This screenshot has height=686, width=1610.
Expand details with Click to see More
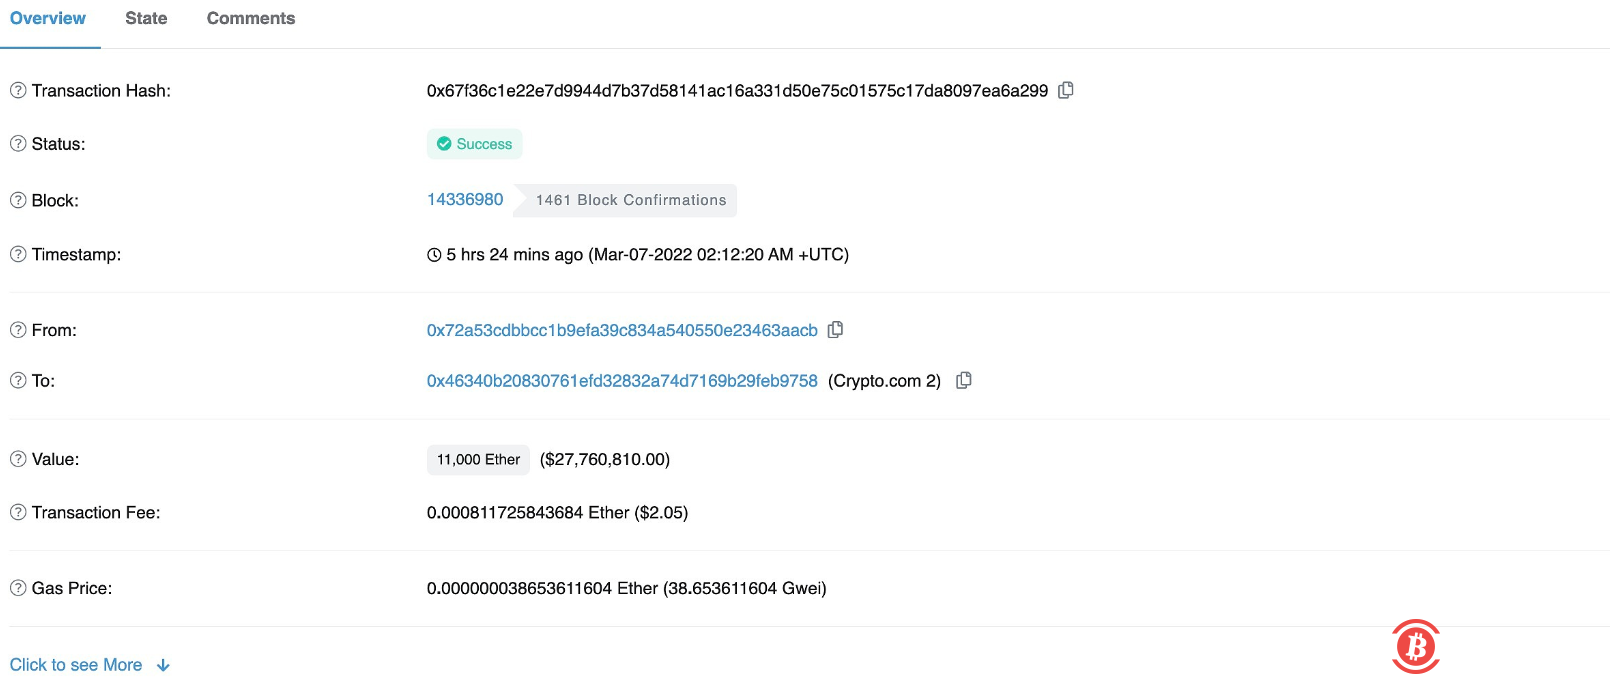(x=75, y=664)
